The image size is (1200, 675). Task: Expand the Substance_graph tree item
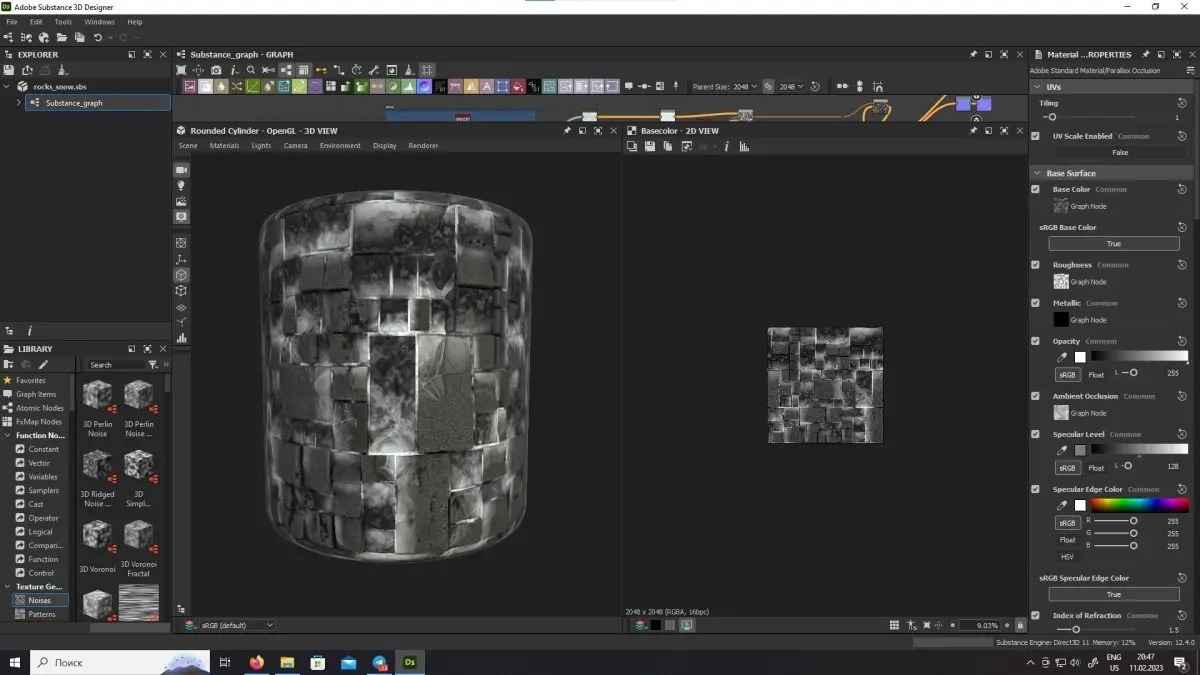18,103
